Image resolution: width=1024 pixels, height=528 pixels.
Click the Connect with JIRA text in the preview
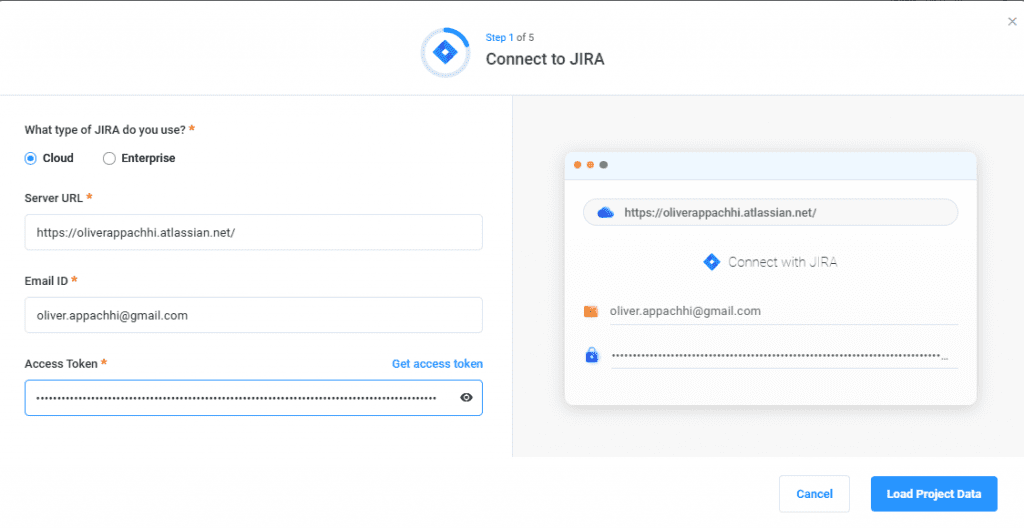click(x=782, y=262)
